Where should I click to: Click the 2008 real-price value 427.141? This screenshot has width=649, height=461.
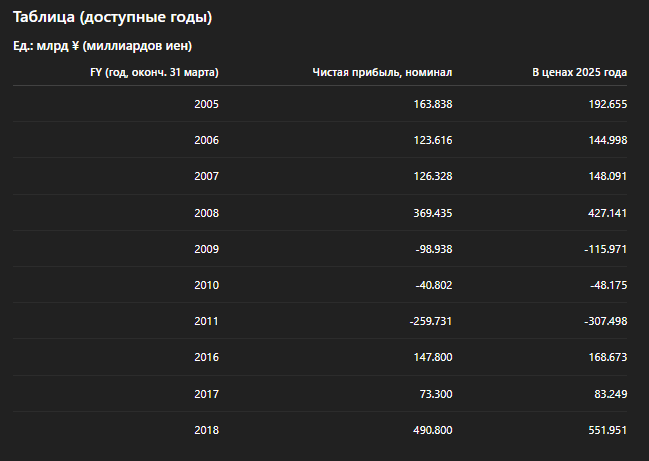pos(607,213)
